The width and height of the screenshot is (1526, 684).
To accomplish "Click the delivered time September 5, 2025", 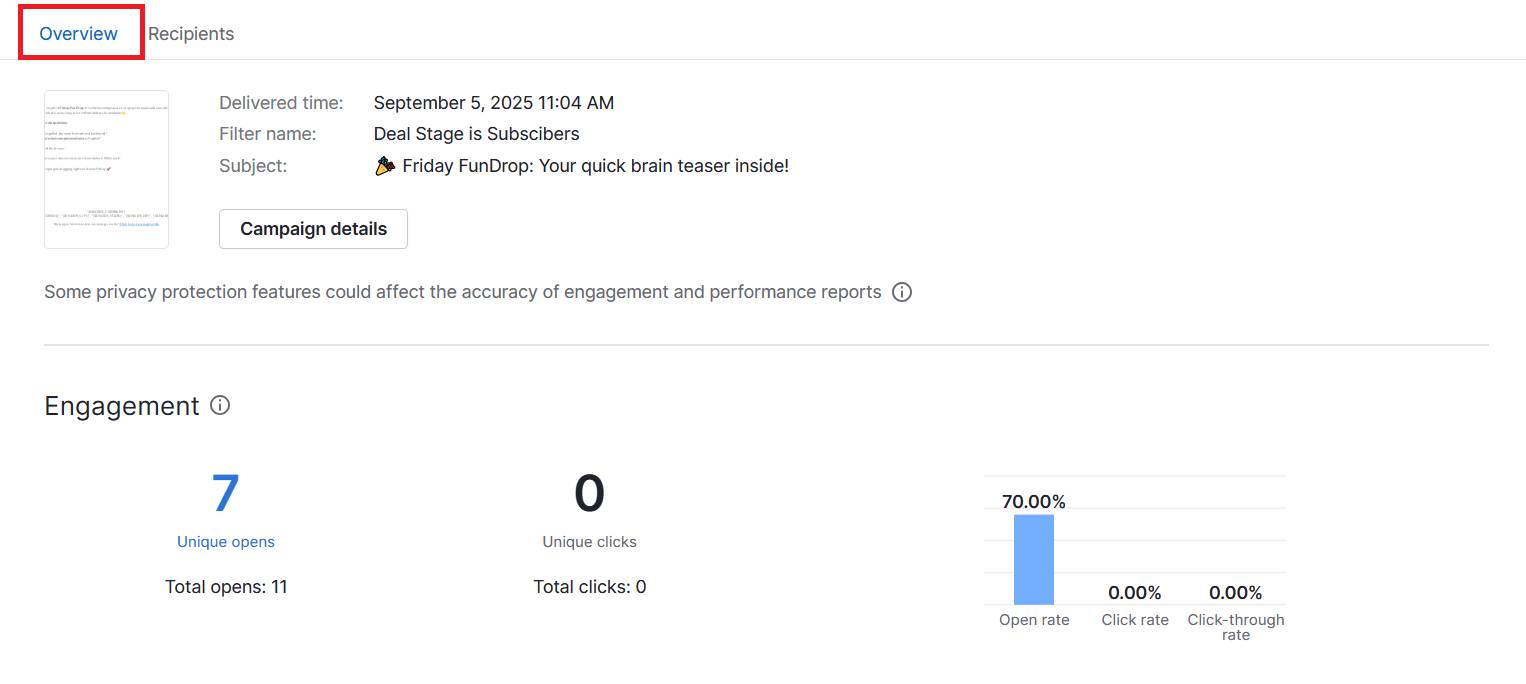I will (x=493, y=102).
